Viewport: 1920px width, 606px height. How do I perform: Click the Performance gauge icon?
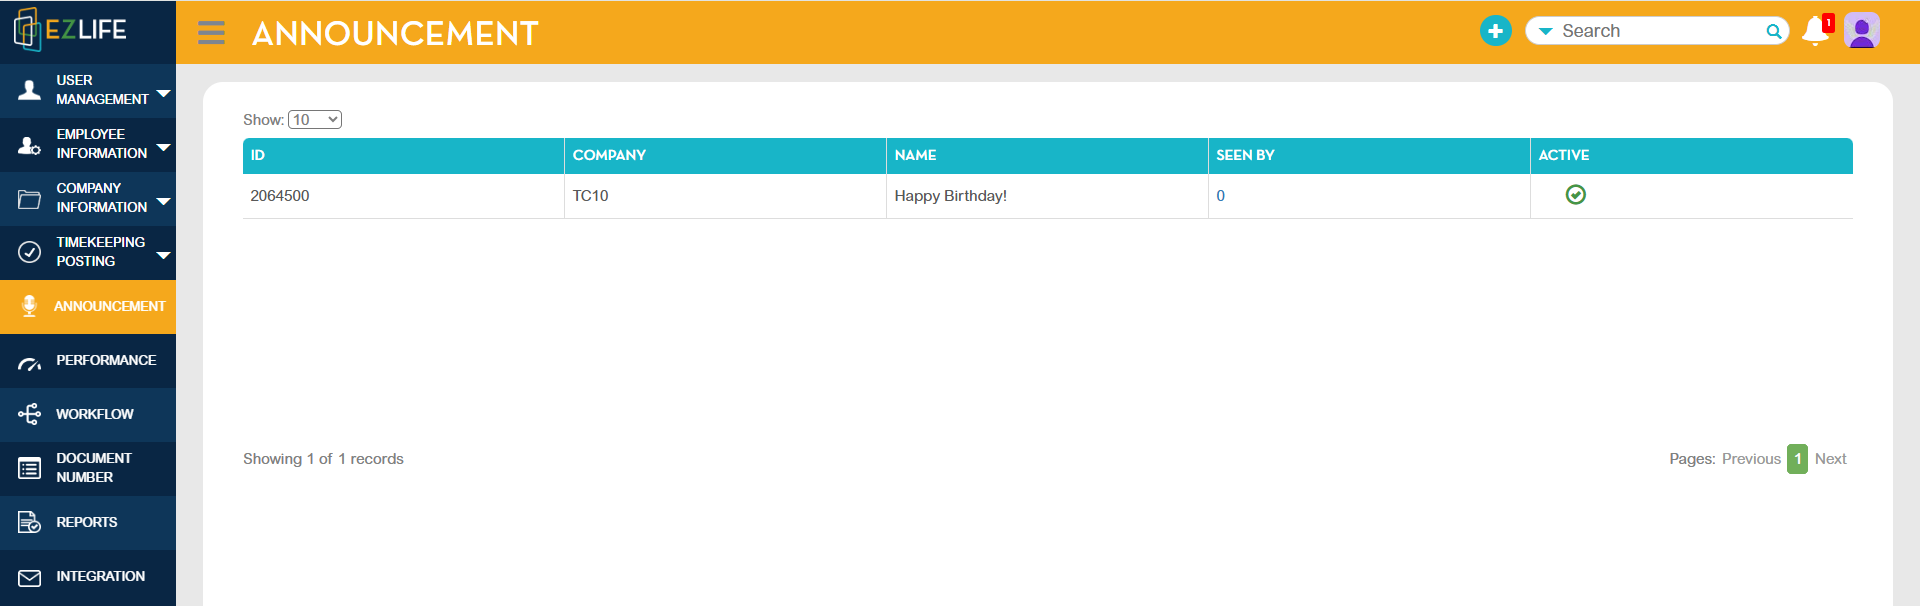pos(30,364)
